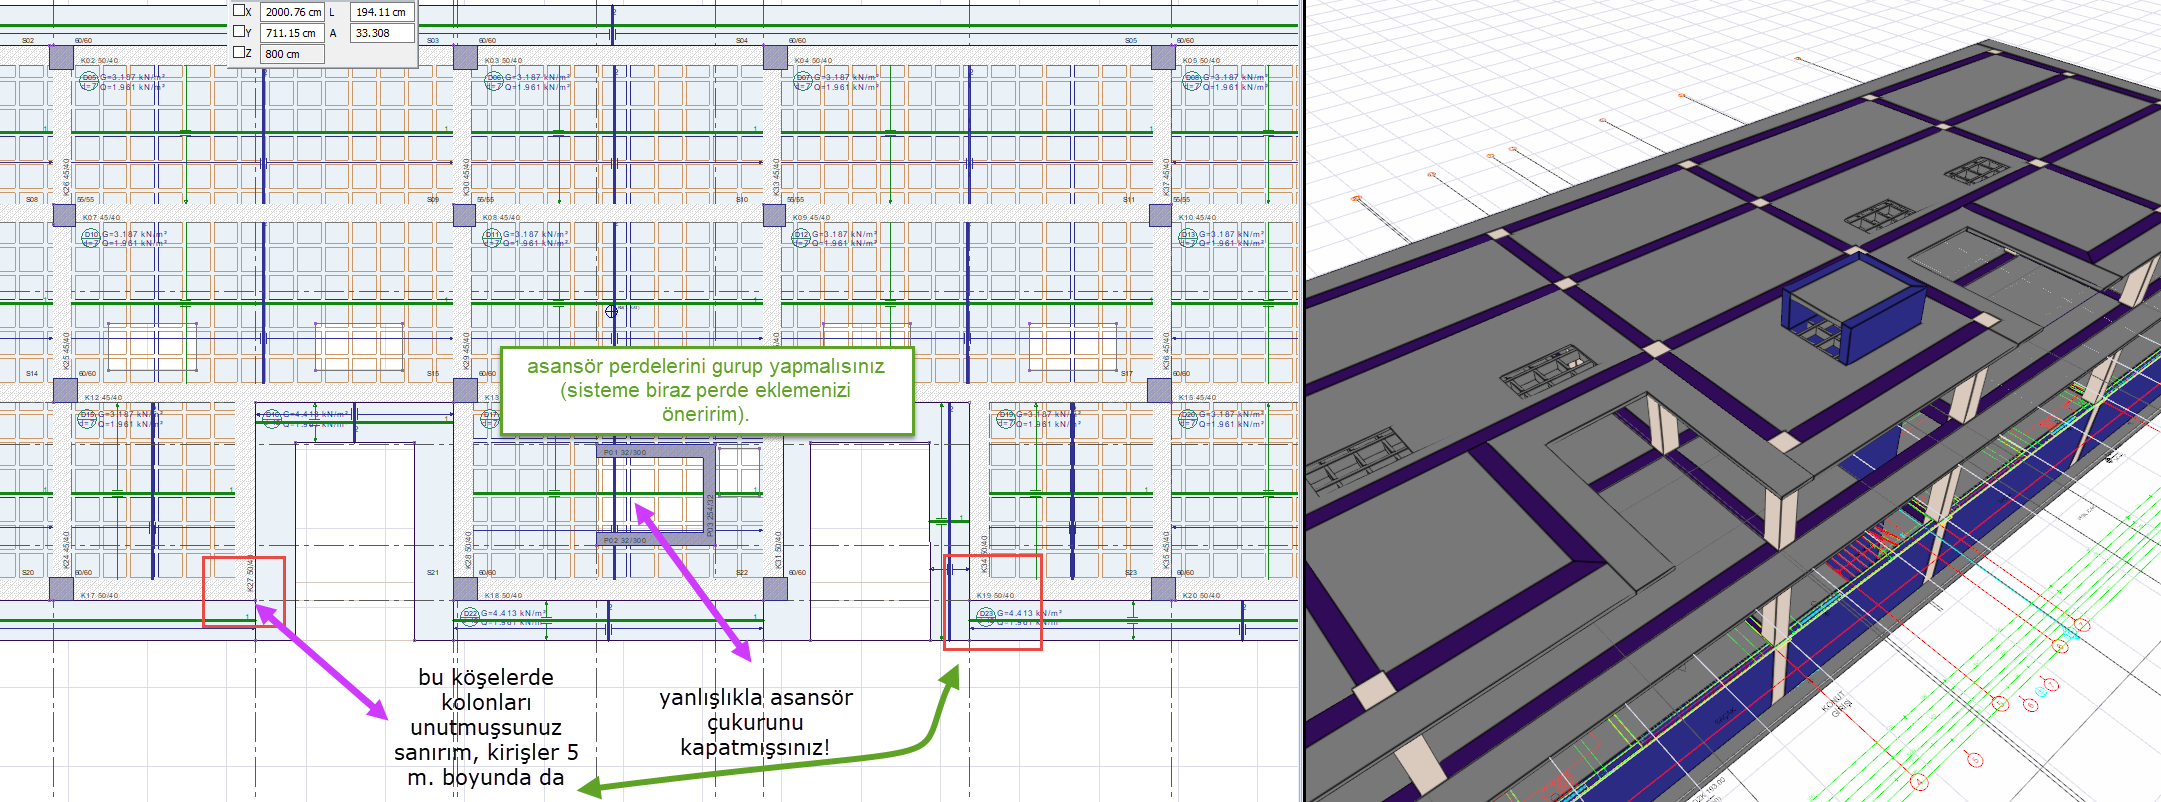The width and height of the screenshot is (2161, 802).
Task: Select column S09 square in plan
Action: (464, 215)
